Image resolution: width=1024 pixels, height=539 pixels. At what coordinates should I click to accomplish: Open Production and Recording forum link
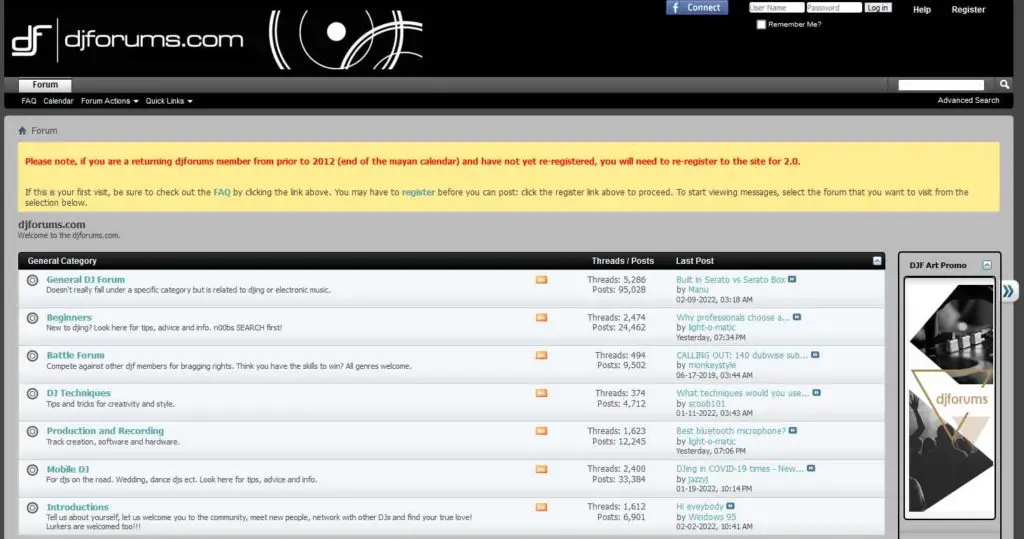click(105, 431)
